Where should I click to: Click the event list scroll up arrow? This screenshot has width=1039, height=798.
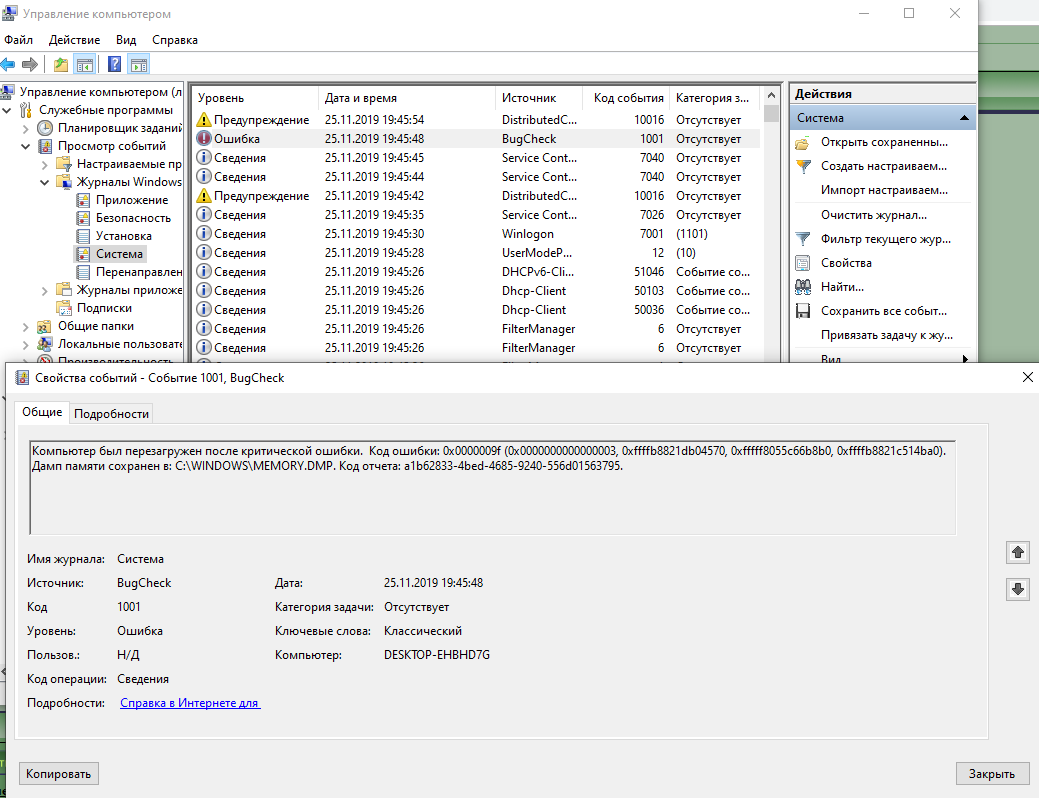[x=771, y=95]
